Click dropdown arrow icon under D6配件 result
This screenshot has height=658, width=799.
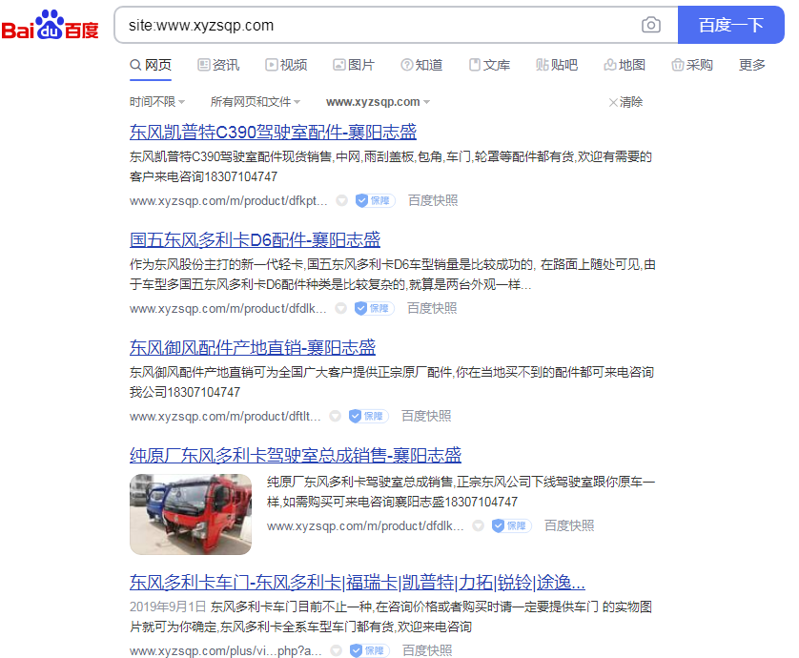341,309
